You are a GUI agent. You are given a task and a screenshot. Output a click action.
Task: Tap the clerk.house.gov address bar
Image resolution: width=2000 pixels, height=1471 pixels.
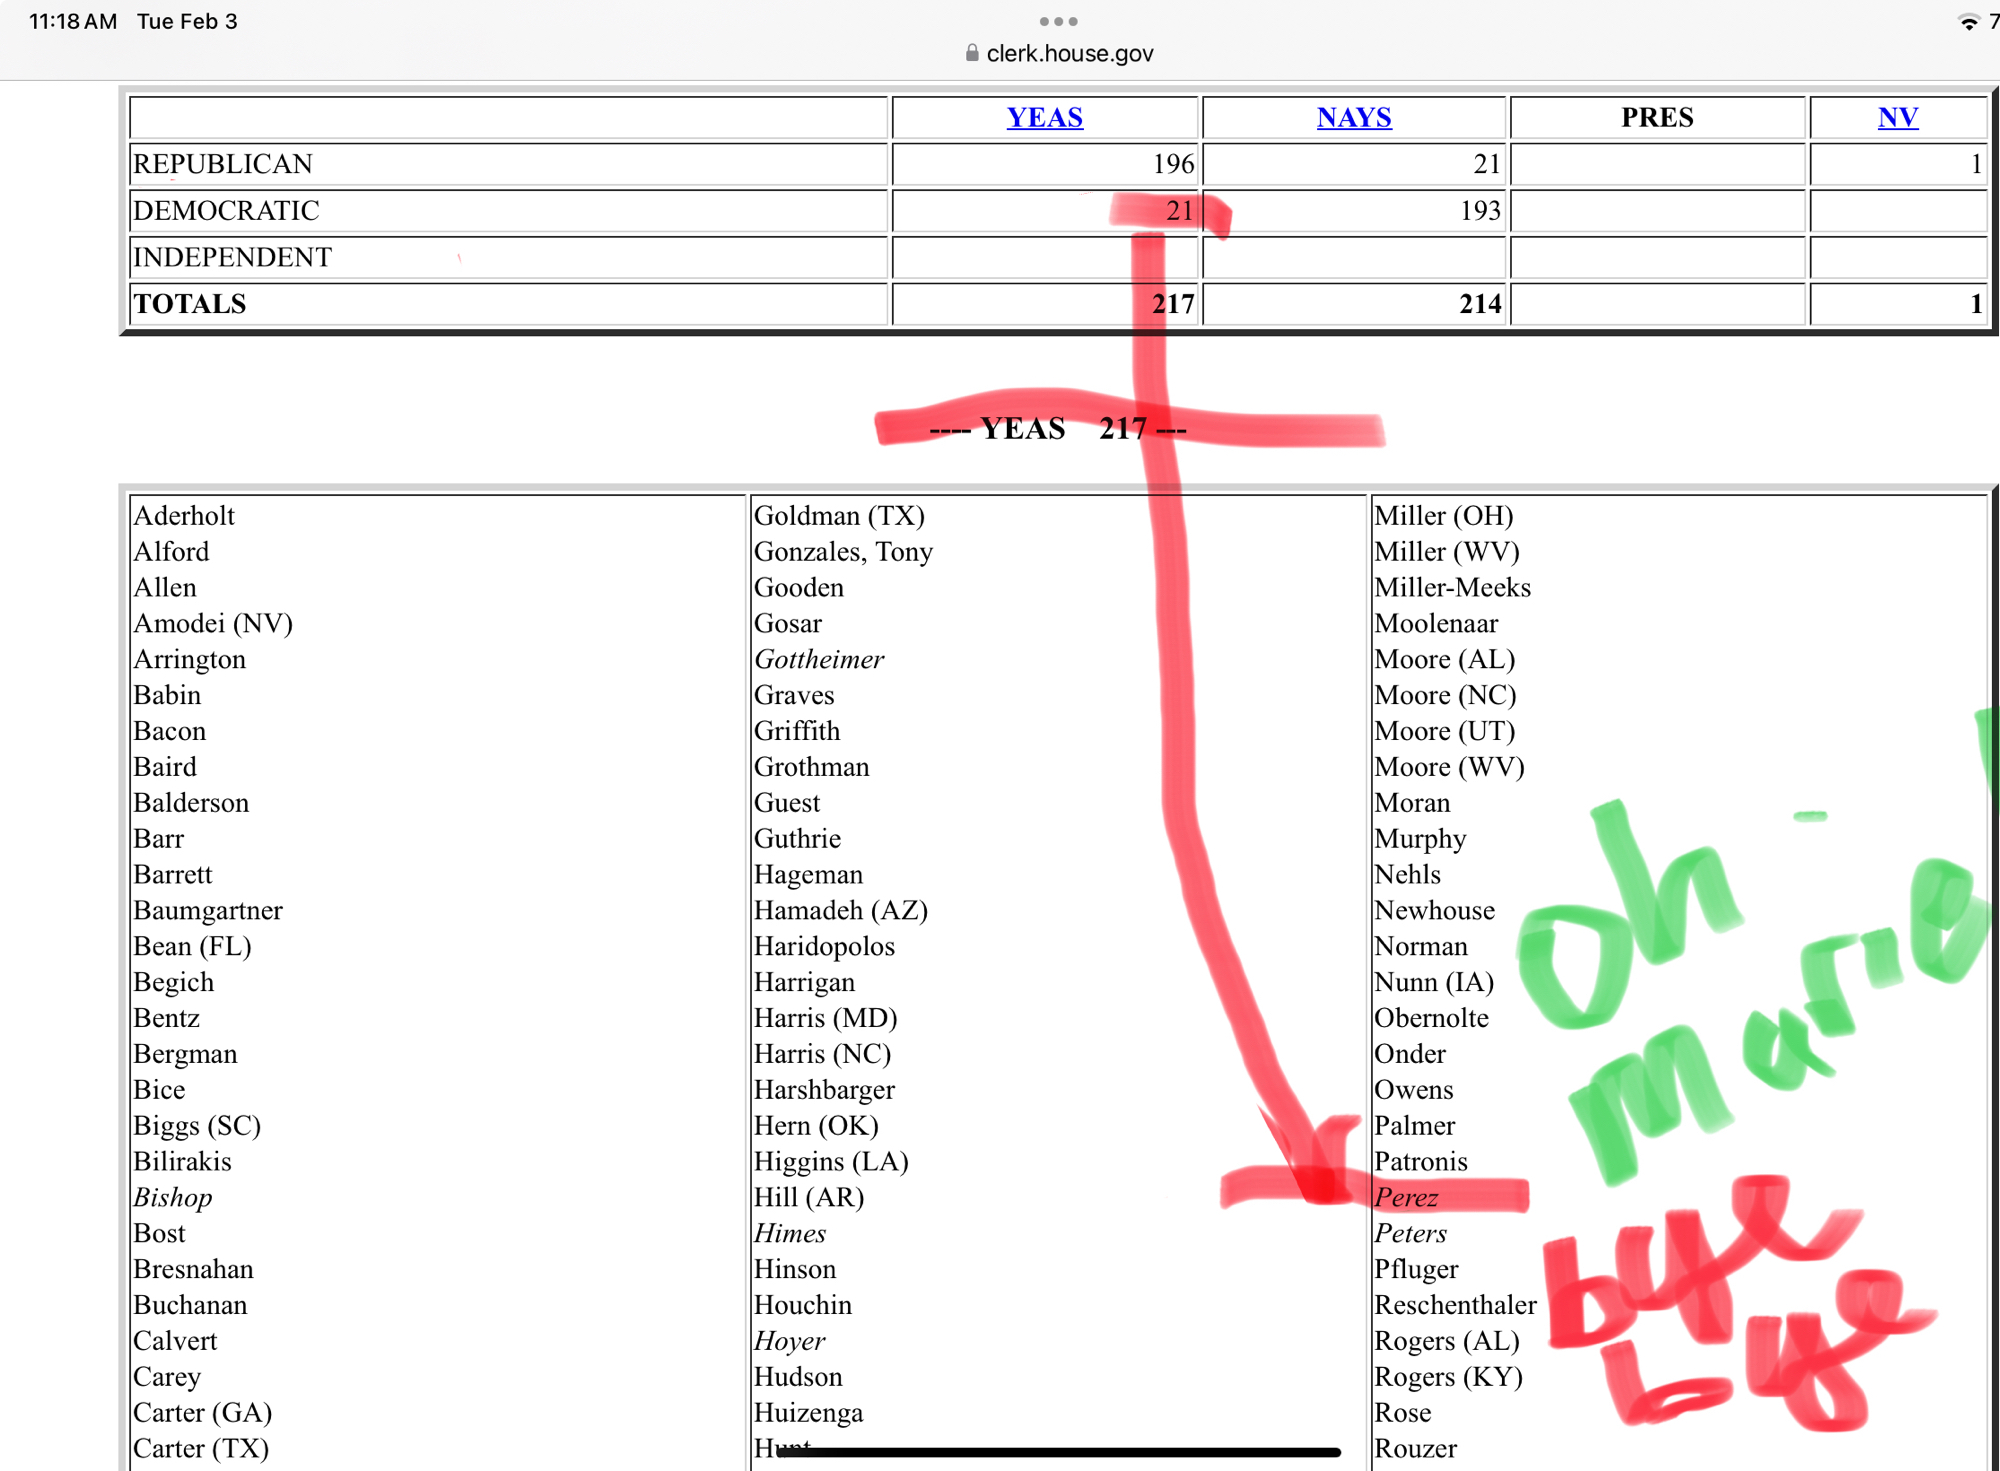[1069, 53]
